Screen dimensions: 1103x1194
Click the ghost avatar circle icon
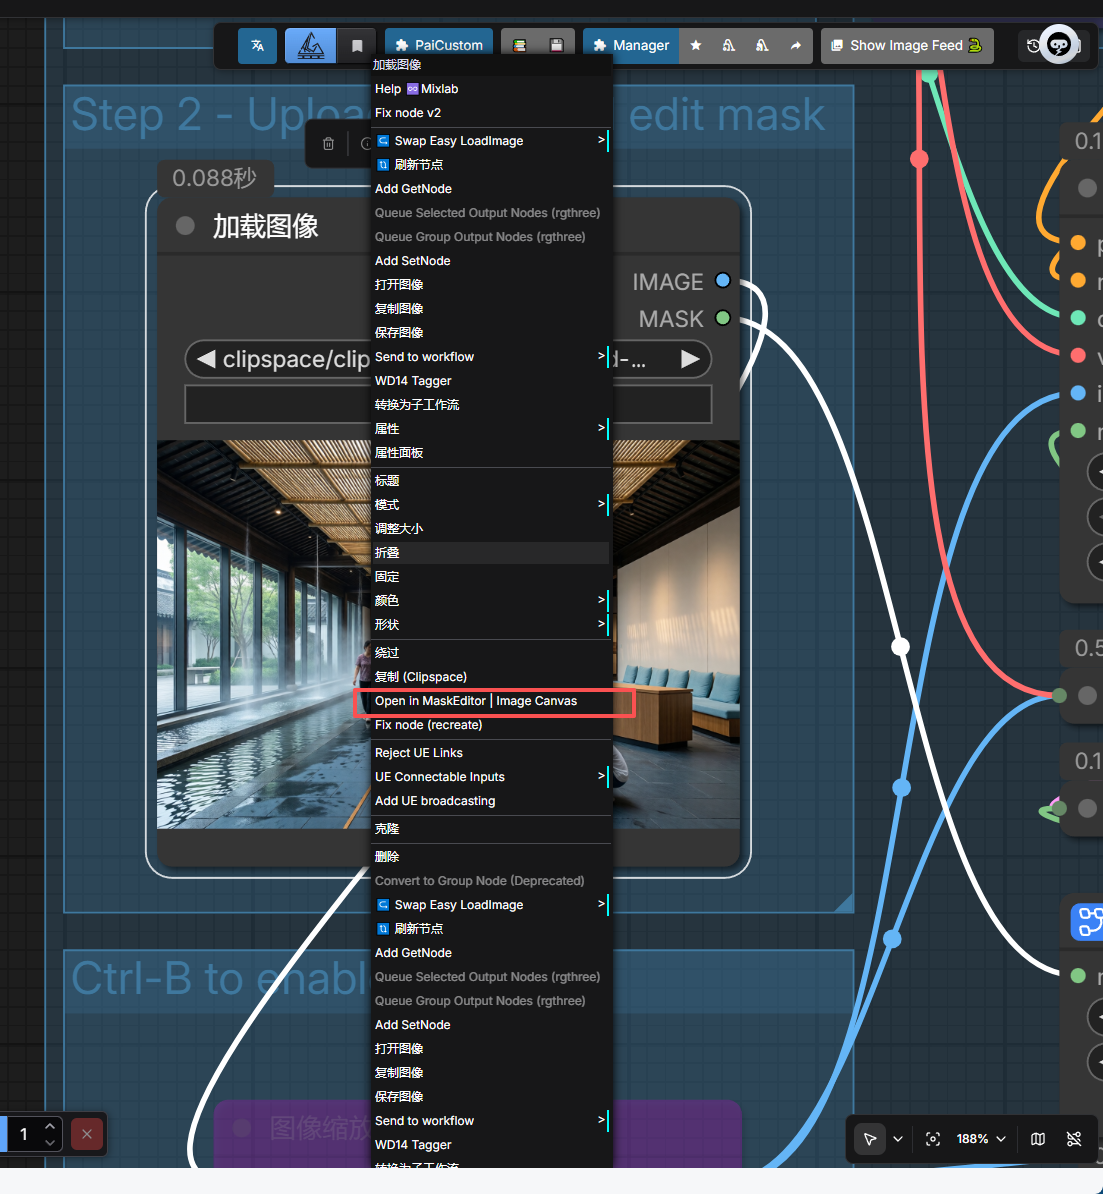click(x=1060, y=45)
